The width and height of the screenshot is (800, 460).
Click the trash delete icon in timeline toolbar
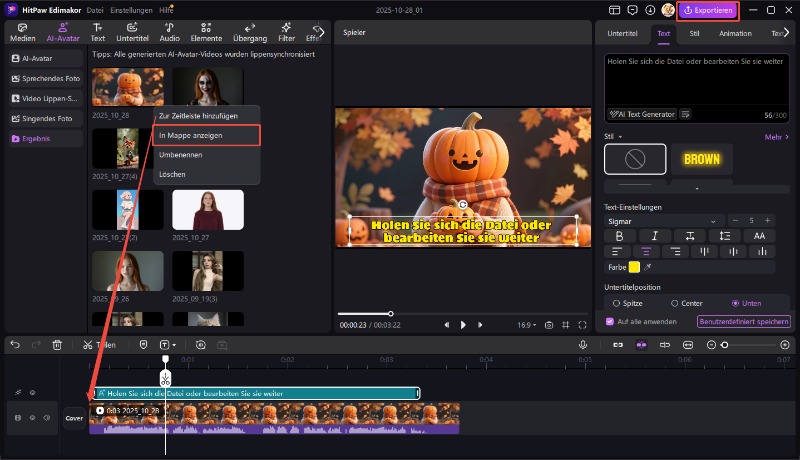(x=57, y=345)
